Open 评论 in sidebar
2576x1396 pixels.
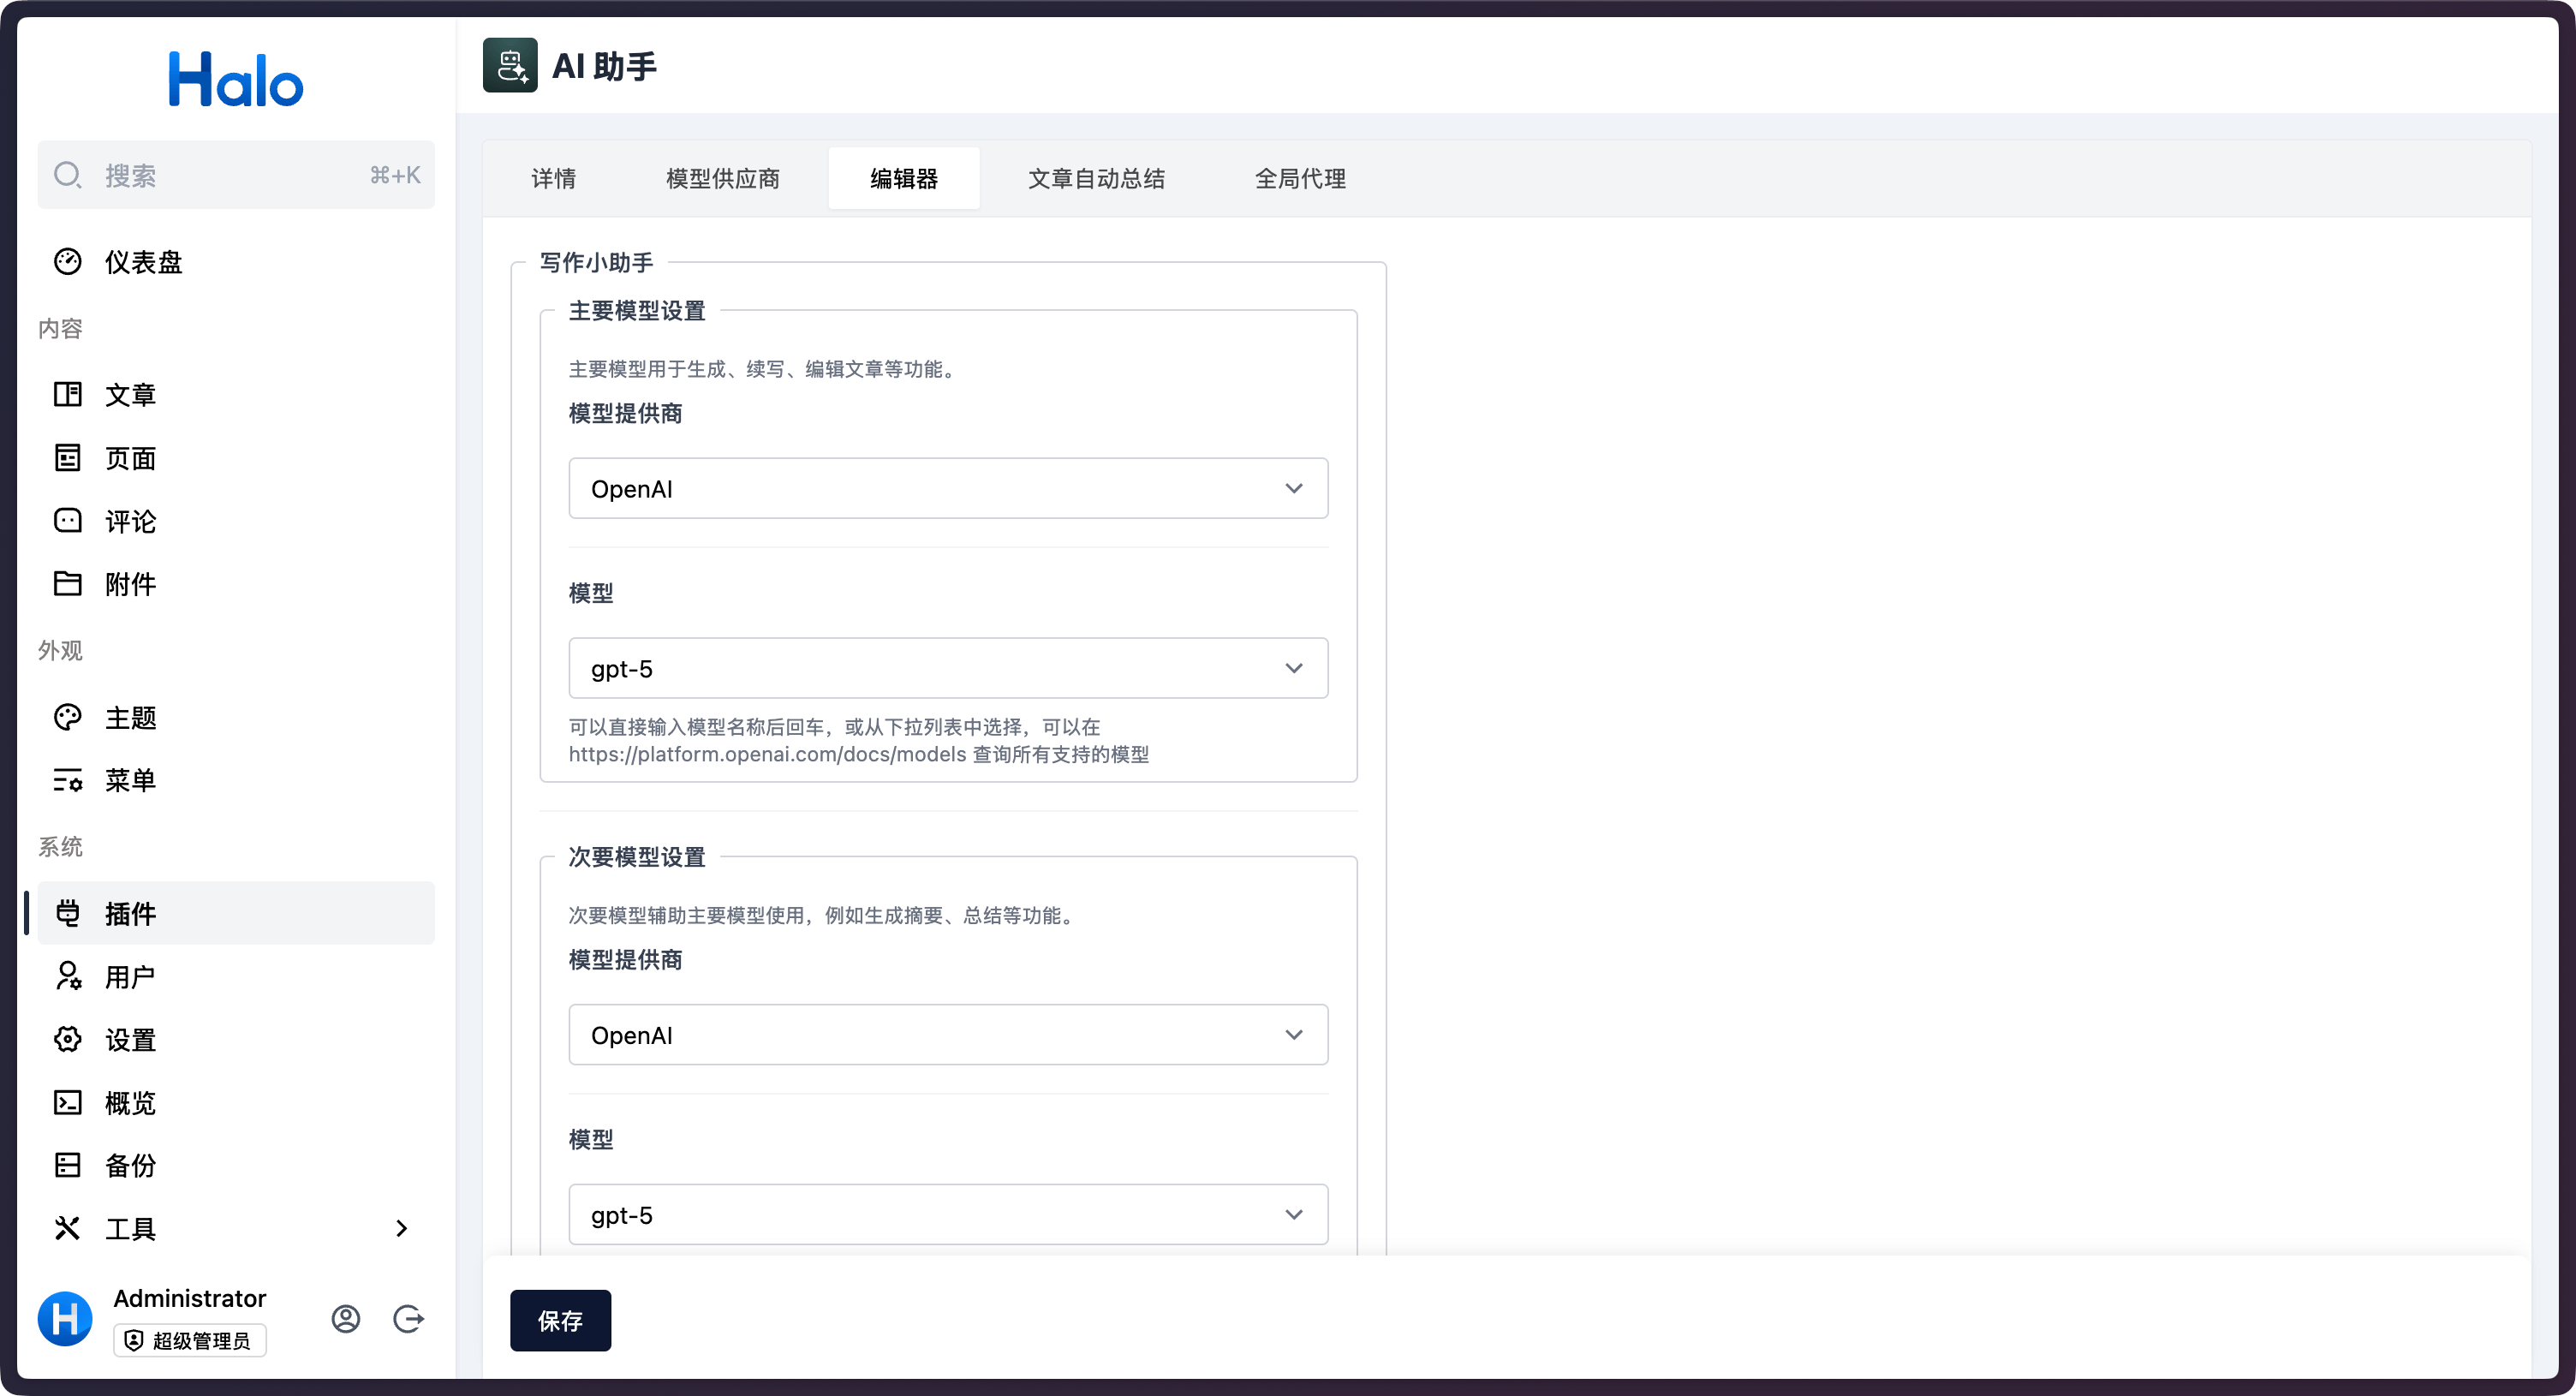(236, 521)
